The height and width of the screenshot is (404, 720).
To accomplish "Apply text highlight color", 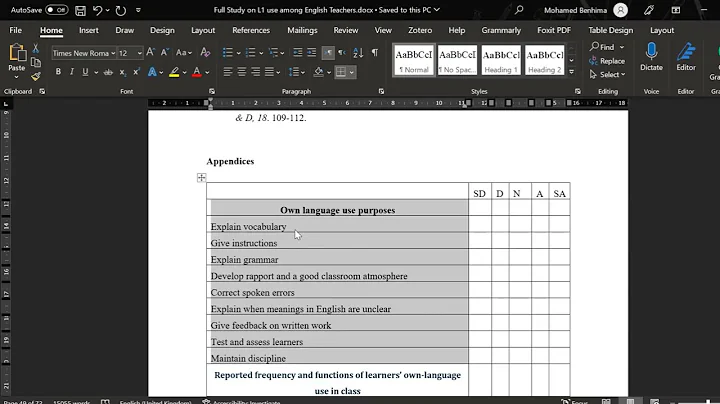I will click(x=174, y=72).
